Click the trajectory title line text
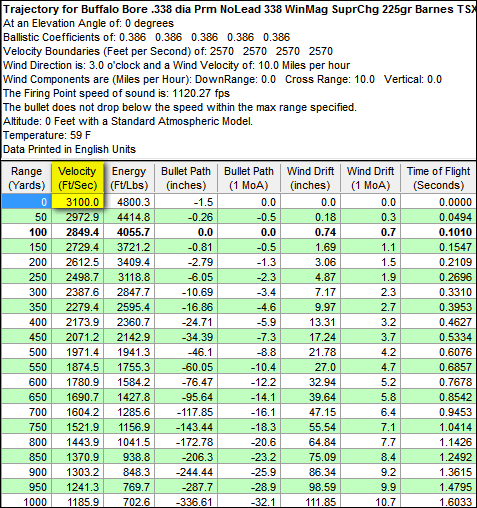 (x=239, y=9)
